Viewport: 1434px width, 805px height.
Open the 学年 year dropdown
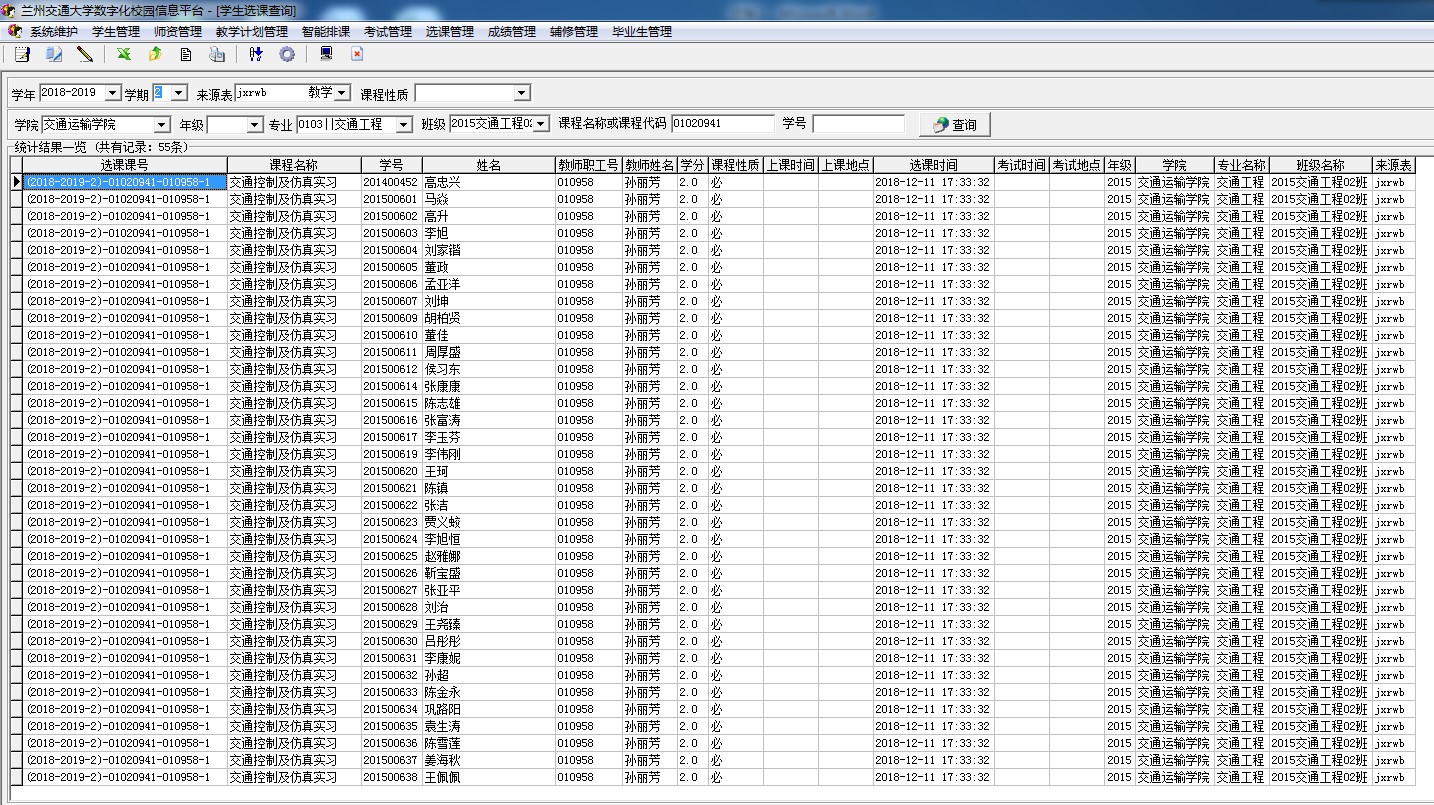pyautogui.click(x=112, y=93)
